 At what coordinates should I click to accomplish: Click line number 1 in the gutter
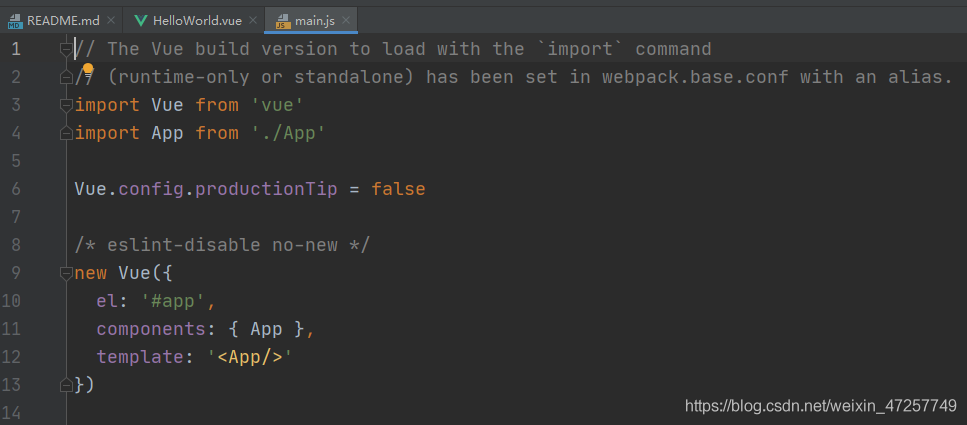coord(15,49)
